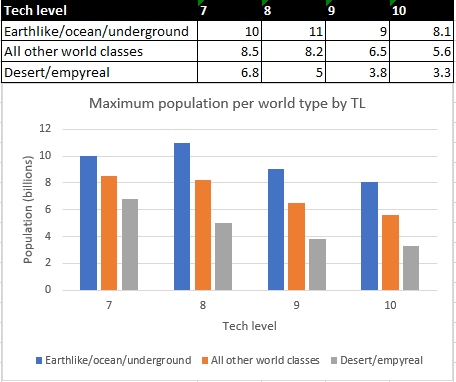Select the Tech level horizontal axis title

(250, 326)
